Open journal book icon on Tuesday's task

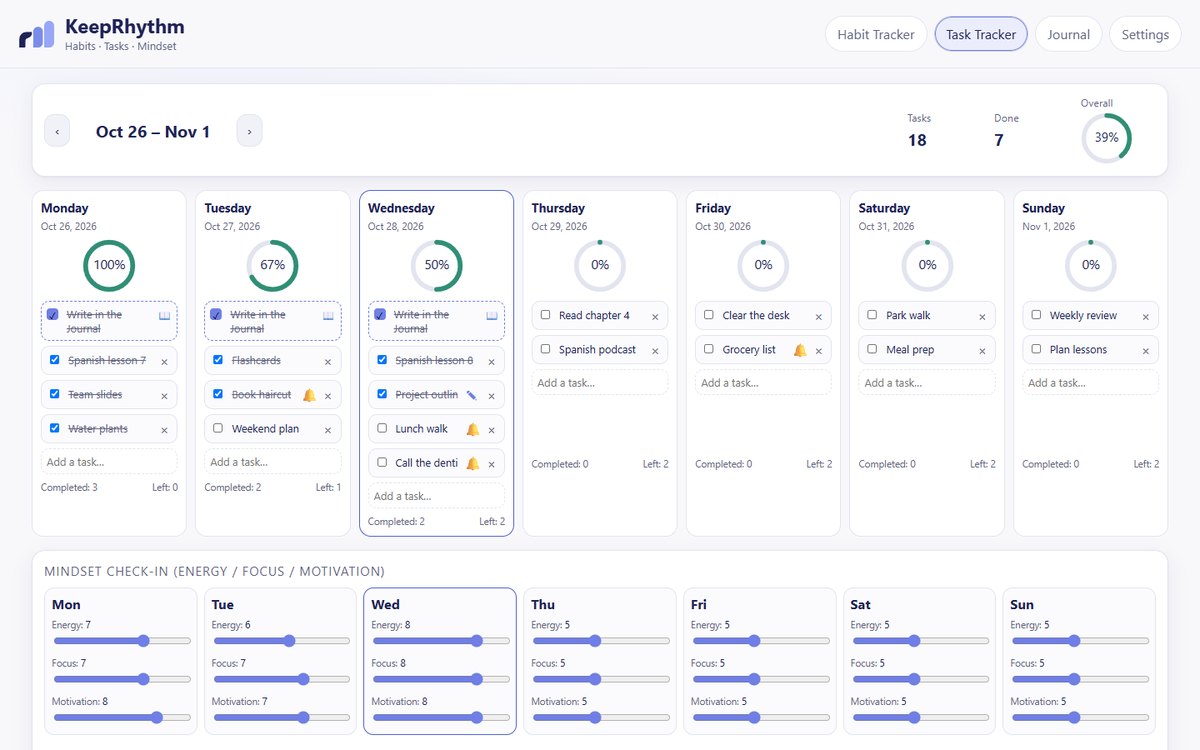[328, 315]
